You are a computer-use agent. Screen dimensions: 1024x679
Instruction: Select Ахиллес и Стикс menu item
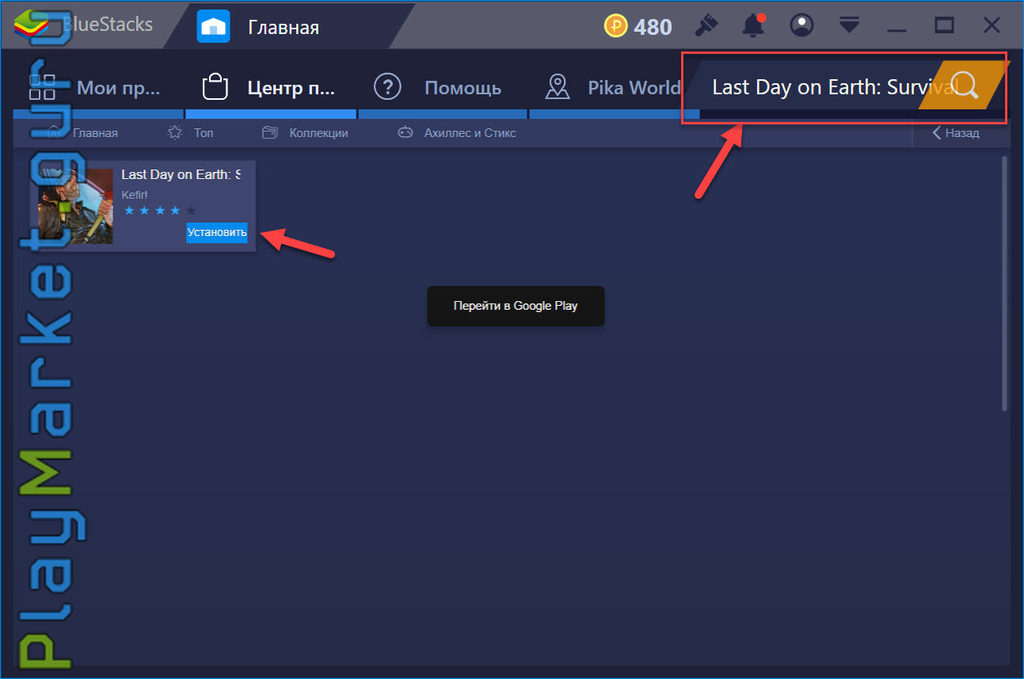pos(470,133)
